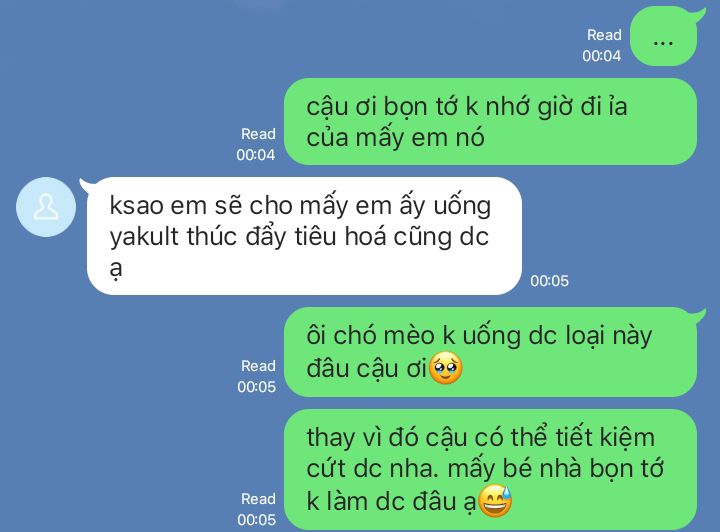Tap the Read 00:04 label by "..." bubble
Image resolution: width=720 pixels, height=532 pixels.
pos(602,45)
